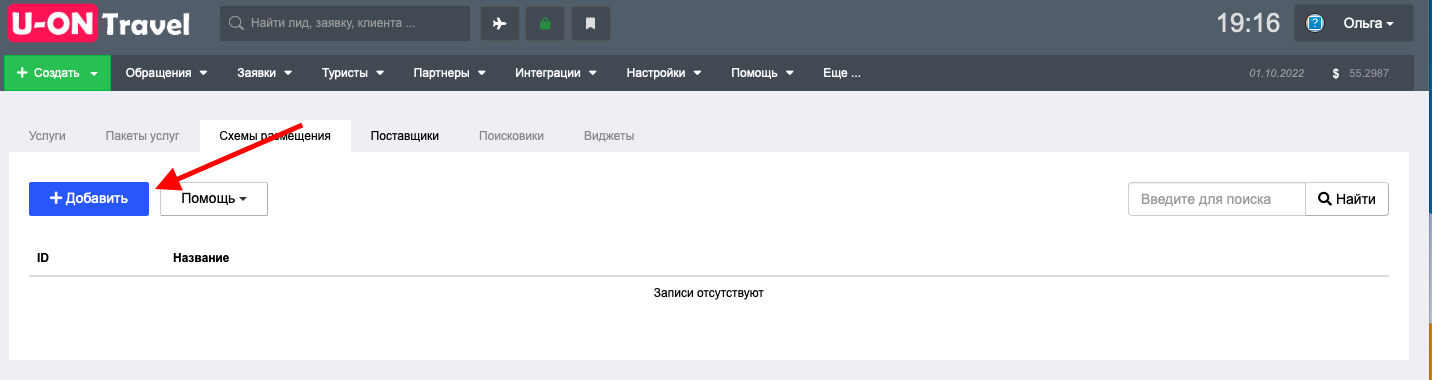Expand the Обращения menu
The height and width of the screenshot is (380, 1432).
166,73
